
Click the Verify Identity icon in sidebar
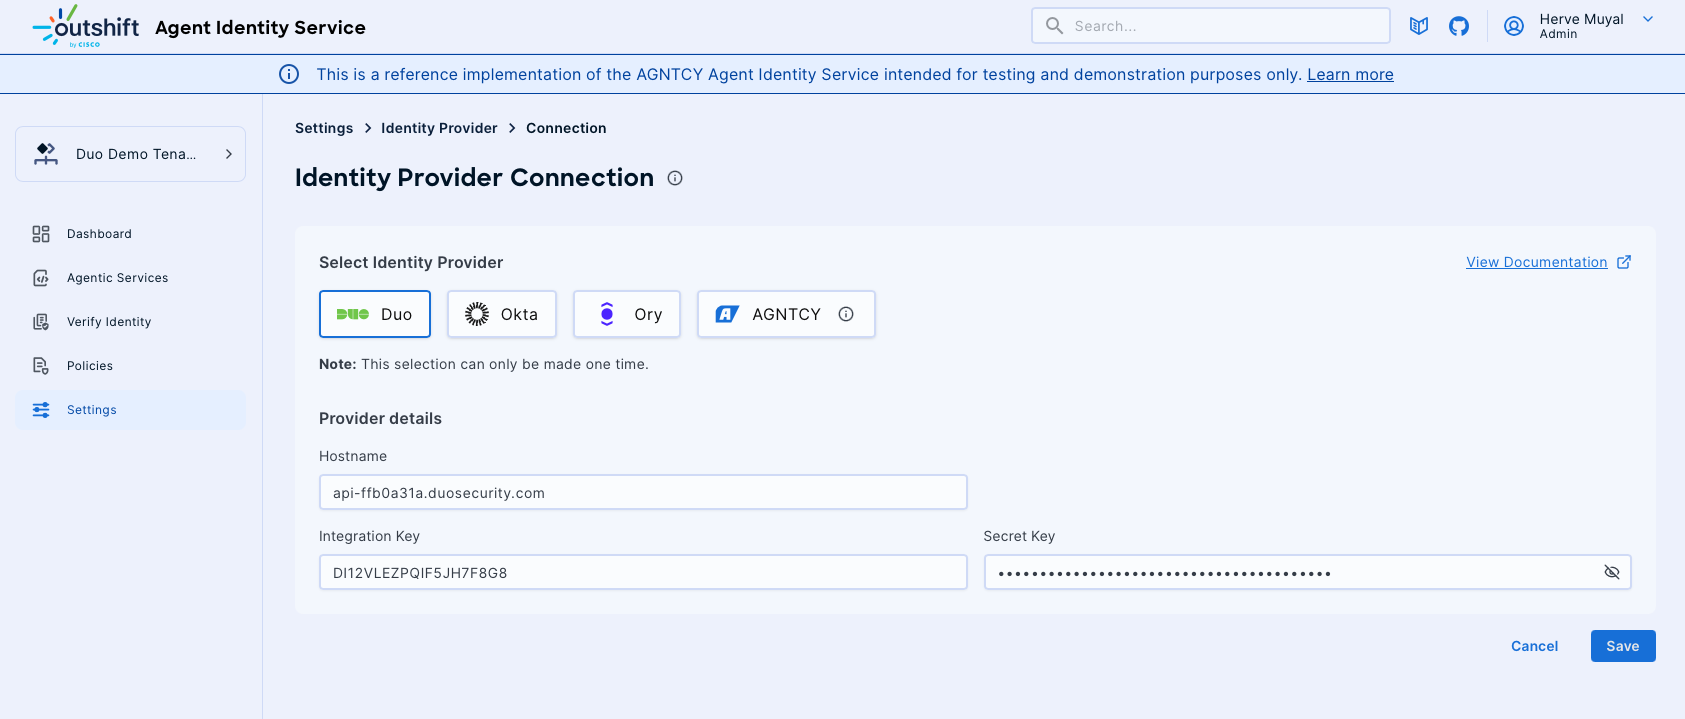click(41, 322)
